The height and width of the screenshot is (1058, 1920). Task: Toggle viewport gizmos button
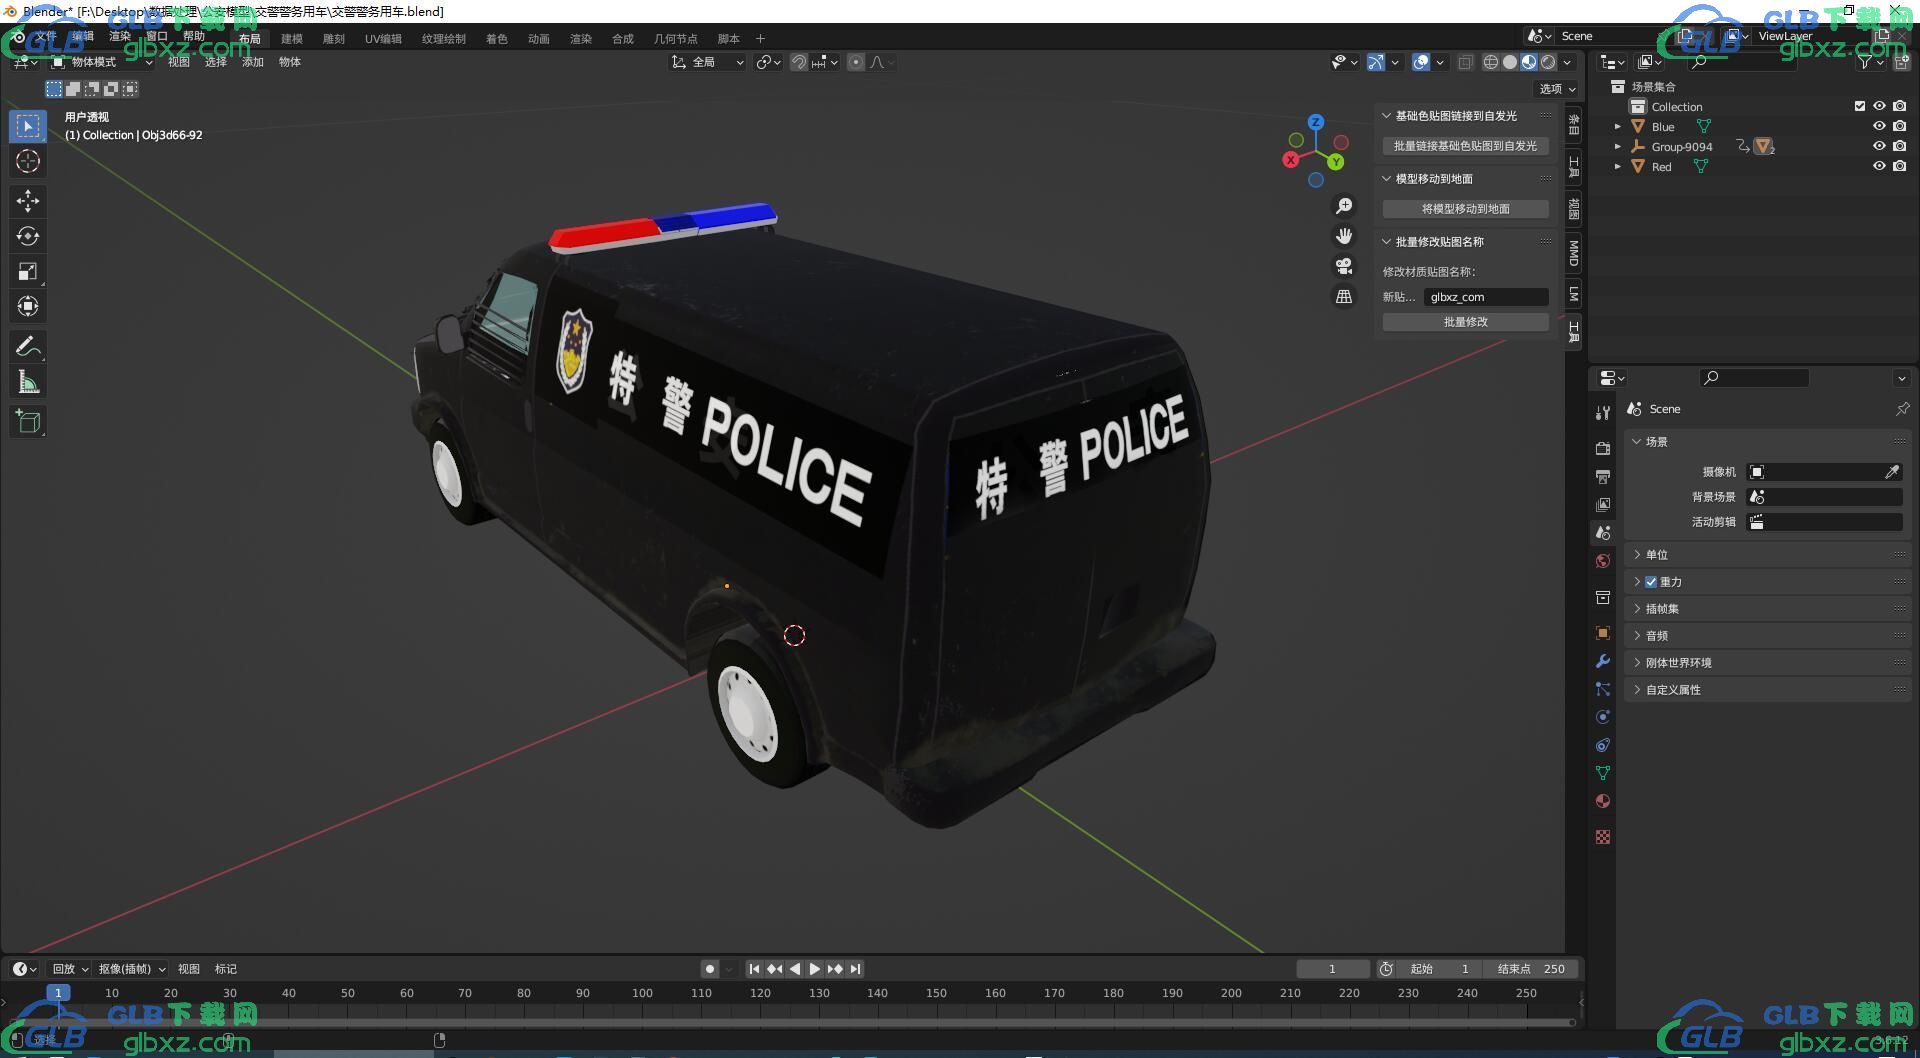[1376, 62]
